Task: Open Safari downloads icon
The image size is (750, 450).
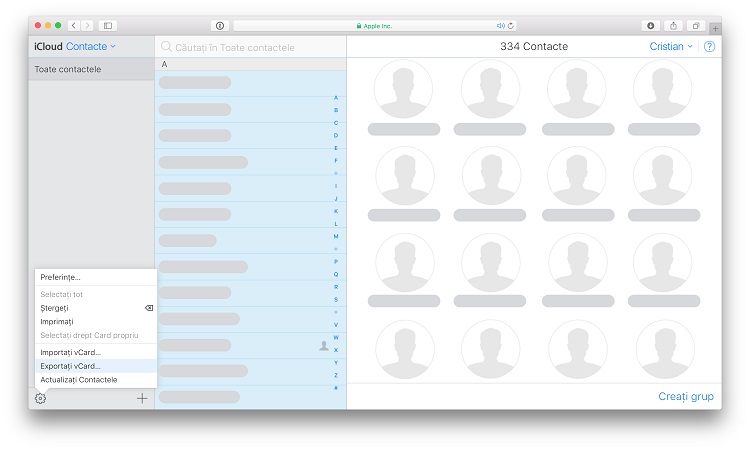Action: pos(651,25)
